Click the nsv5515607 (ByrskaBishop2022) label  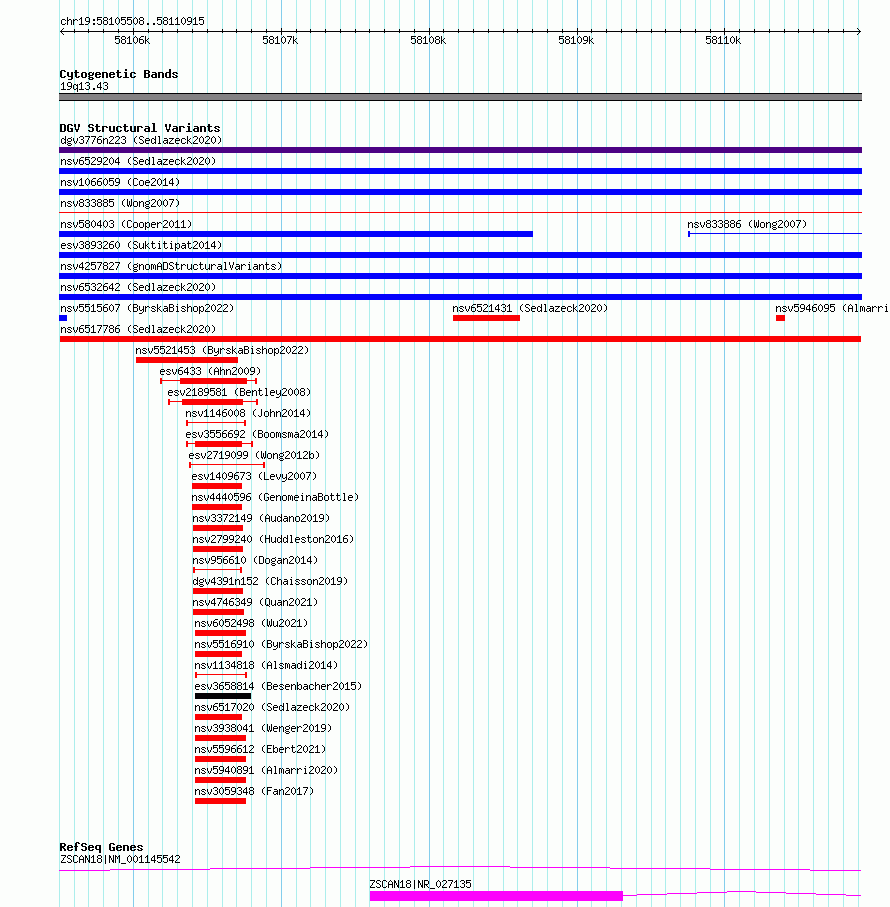point(147,308)
